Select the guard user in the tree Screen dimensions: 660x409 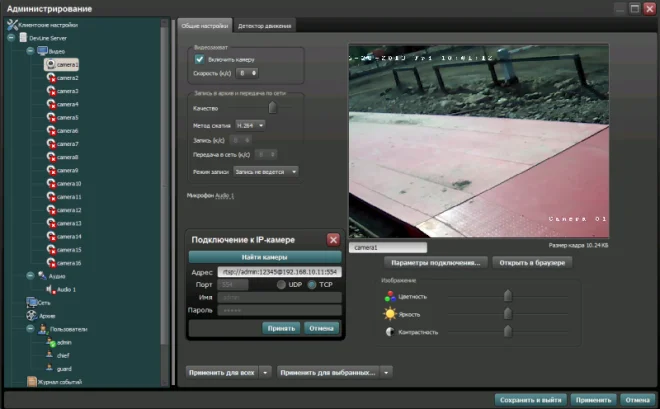[63, 367]
